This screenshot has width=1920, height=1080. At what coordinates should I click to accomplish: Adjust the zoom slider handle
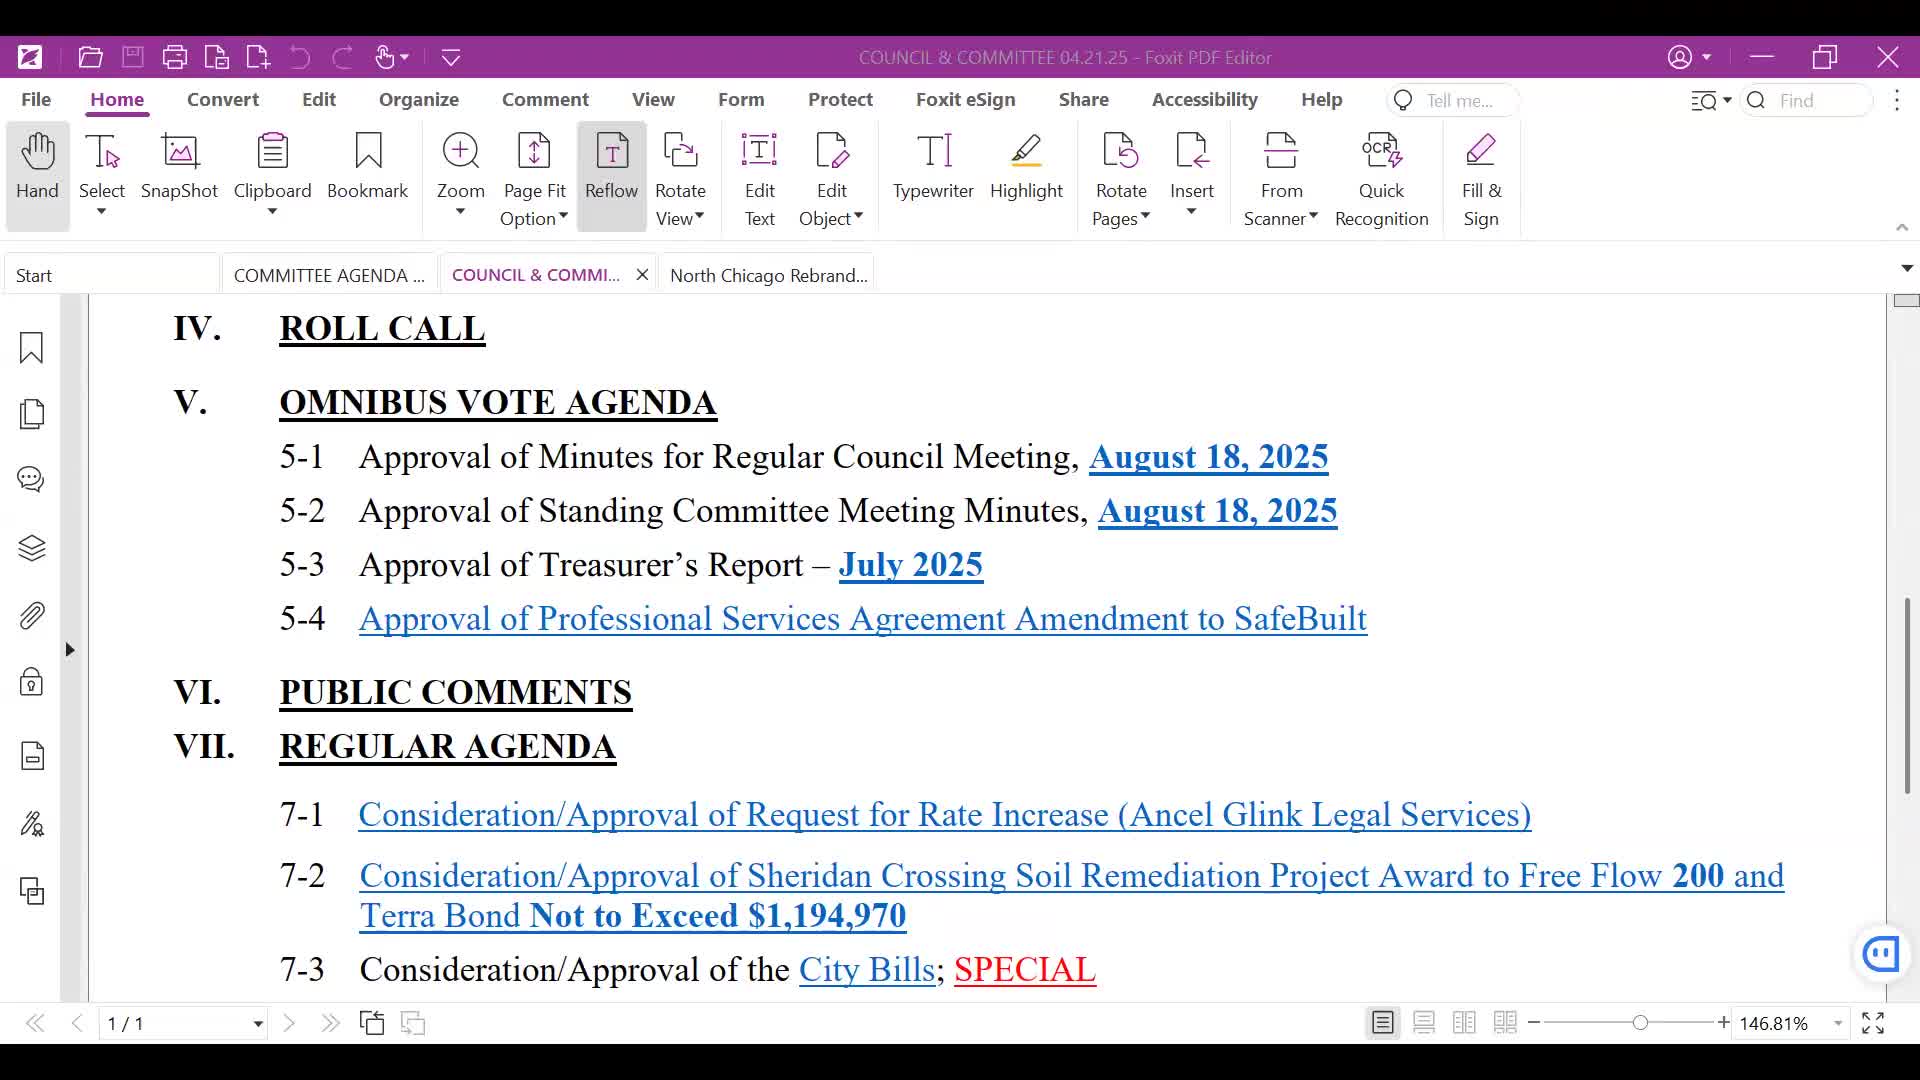pos(1640,1023)
